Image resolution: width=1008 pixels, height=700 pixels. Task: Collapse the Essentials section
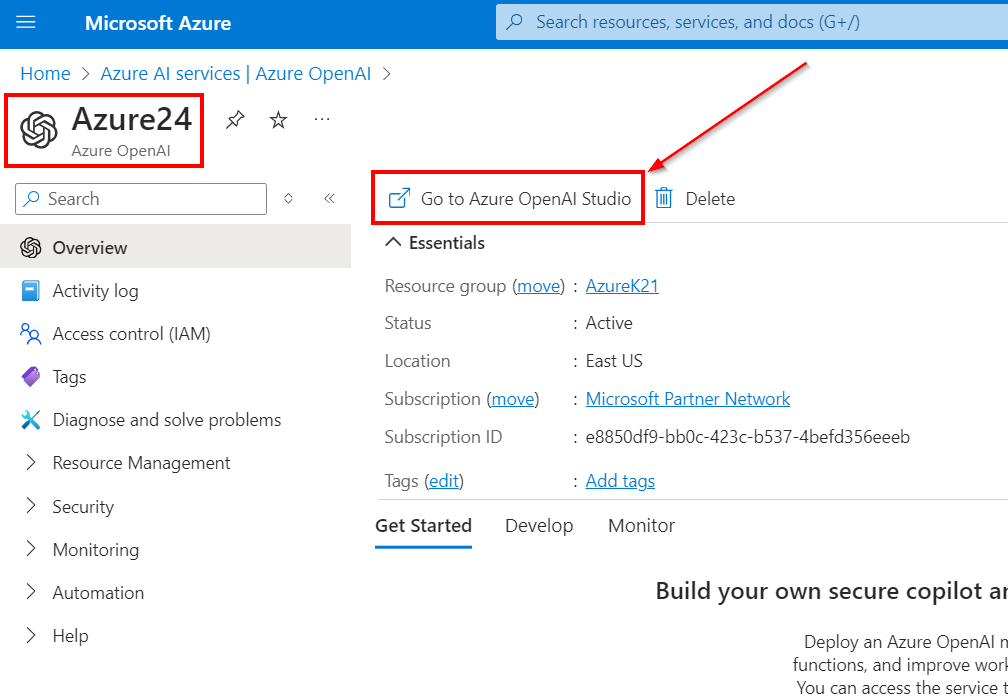[x=394, y=243]
